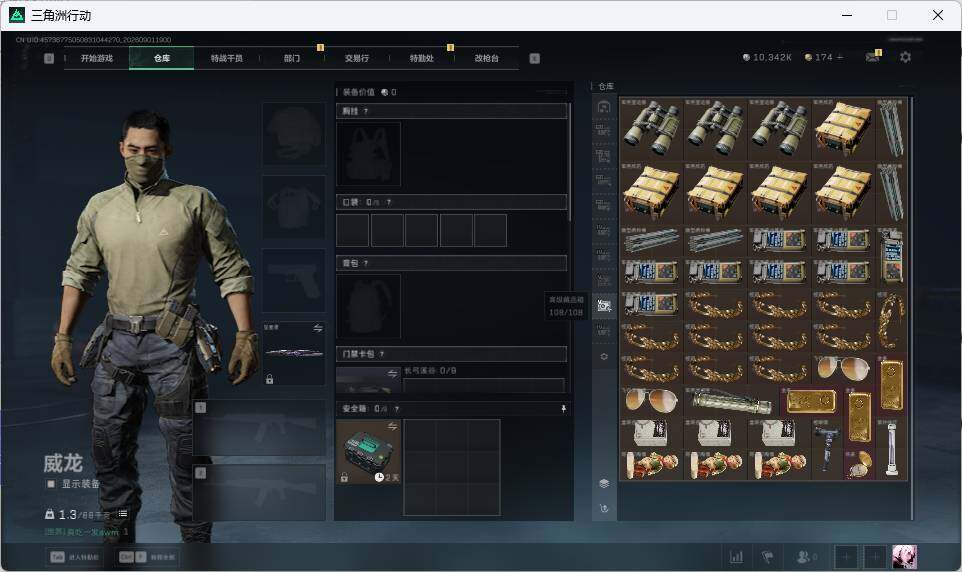962x572 pixels.
Task: Click the swap icon on keycard pack
Action: (393, 373)
